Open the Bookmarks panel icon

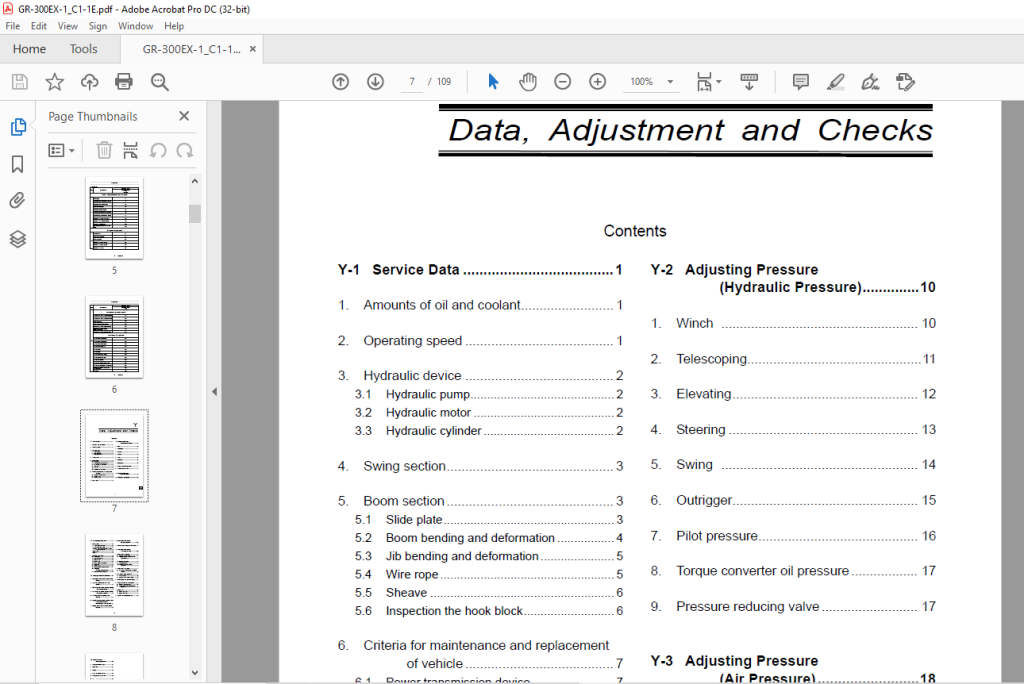pos(18,164)
